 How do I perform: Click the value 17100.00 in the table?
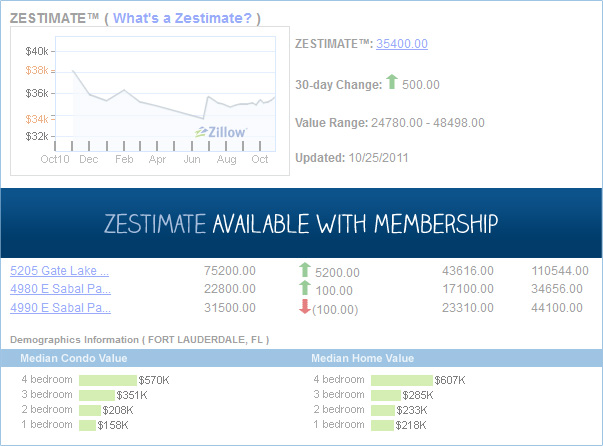click(468, 289)
